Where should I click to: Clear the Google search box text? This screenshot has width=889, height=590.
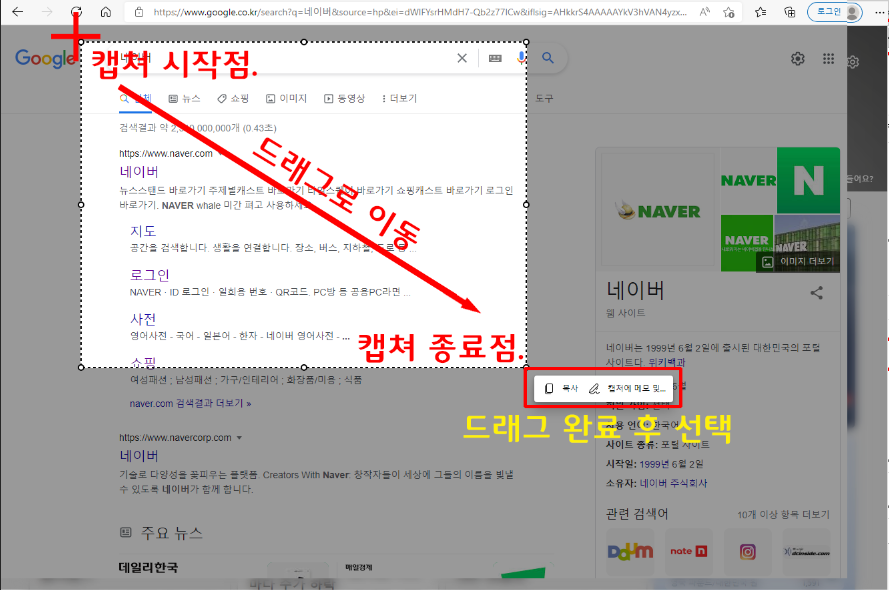tap(462, 58)
